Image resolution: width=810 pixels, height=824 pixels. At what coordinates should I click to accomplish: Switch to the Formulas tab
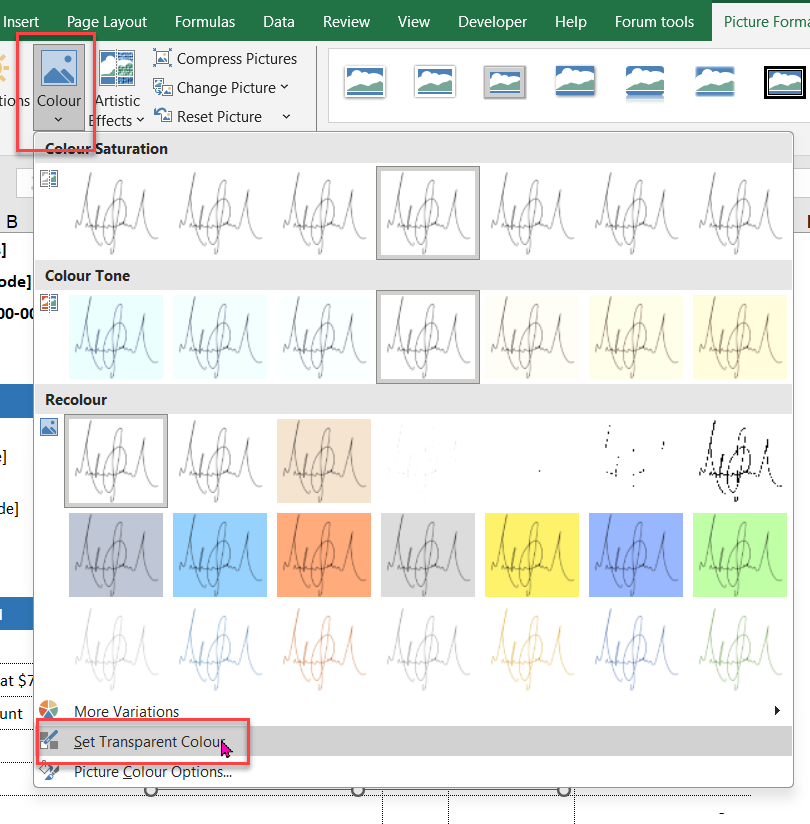(x=205, y=21)
